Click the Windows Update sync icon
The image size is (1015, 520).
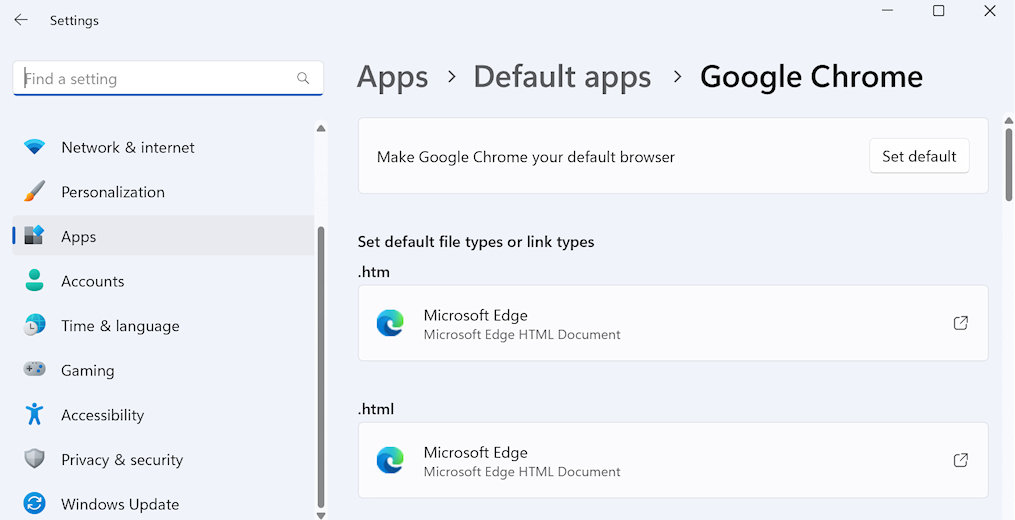coord(34,503)
